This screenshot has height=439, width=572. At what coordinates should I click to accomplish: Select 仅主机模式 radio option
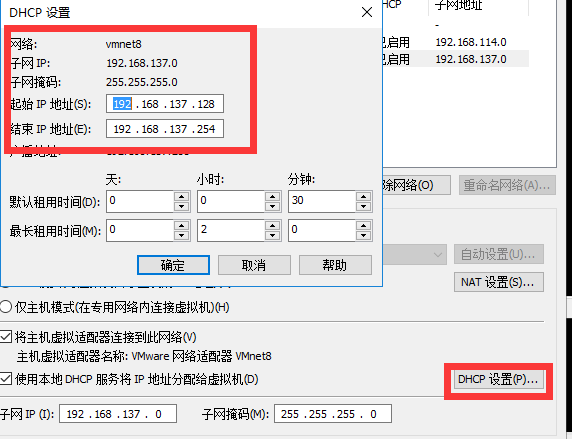(x=5, y=307)
